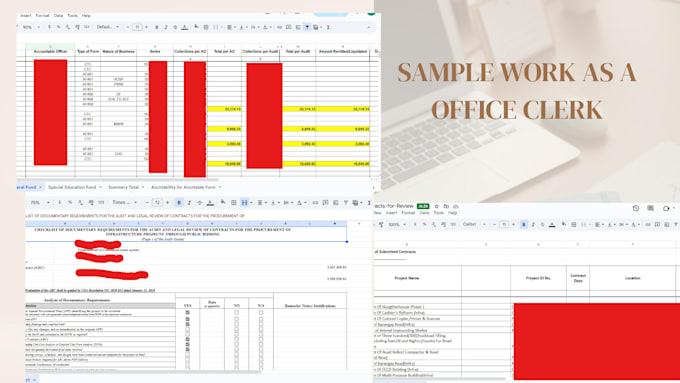Toggle italic in the Contracts-for-Review toolbar
This screenshot has height=383, width=680.
click(x=533, y=225)
